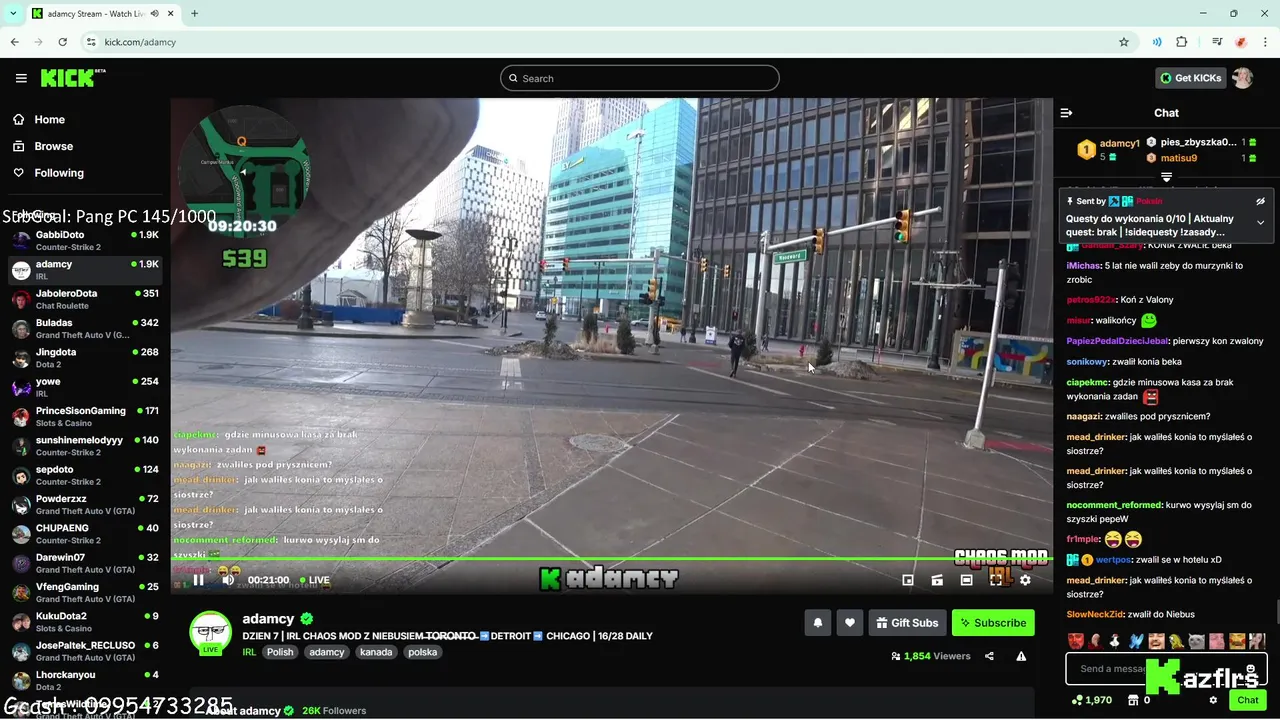Click the Gift Subs button
Screen dimensions: 1280x720
click(907, 623)
